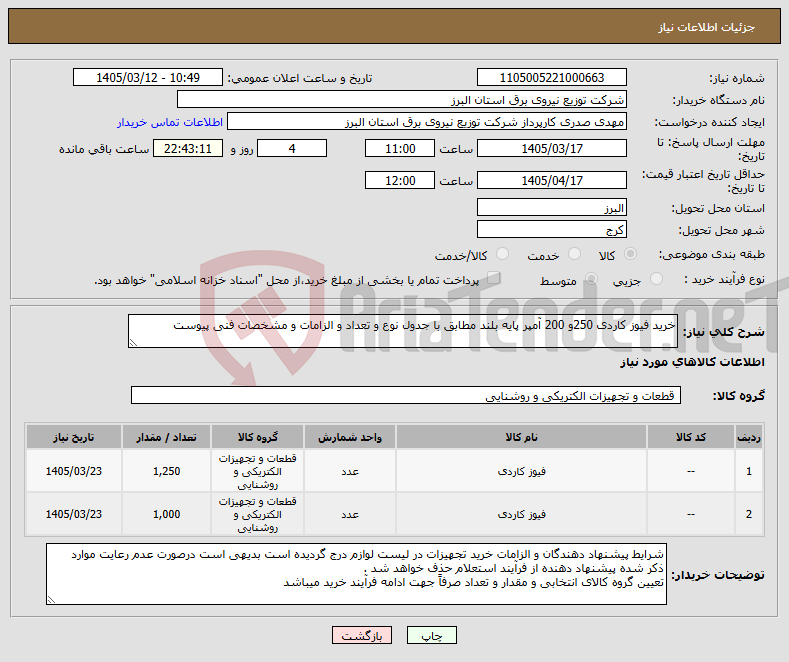Image resolution: width=789 pixels, height=662 pixels.
Task: Click row 1 need date 1405/03/23
Action: pos(73,471)
